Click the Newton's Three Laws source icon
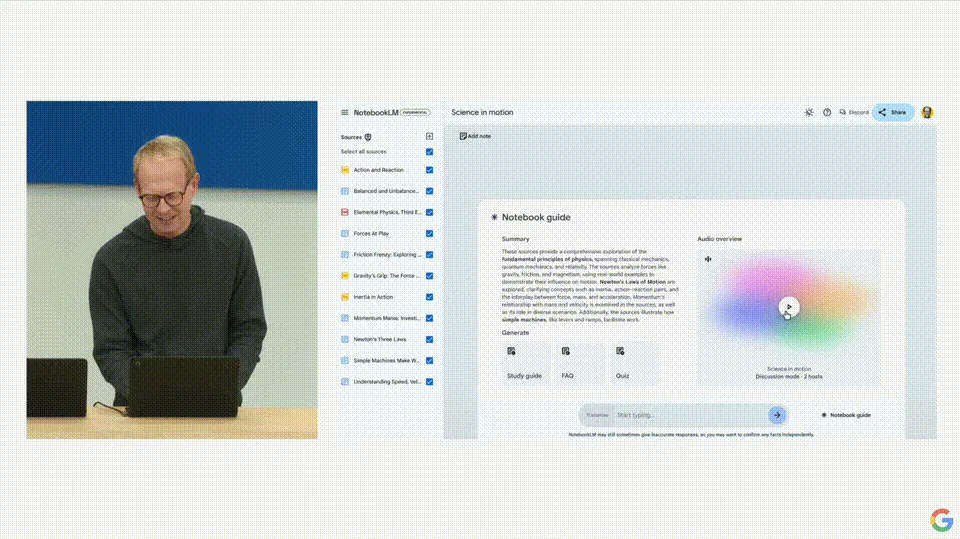Image resolution: width=960 pixels, height=539 pixels. tap(345, 339)
